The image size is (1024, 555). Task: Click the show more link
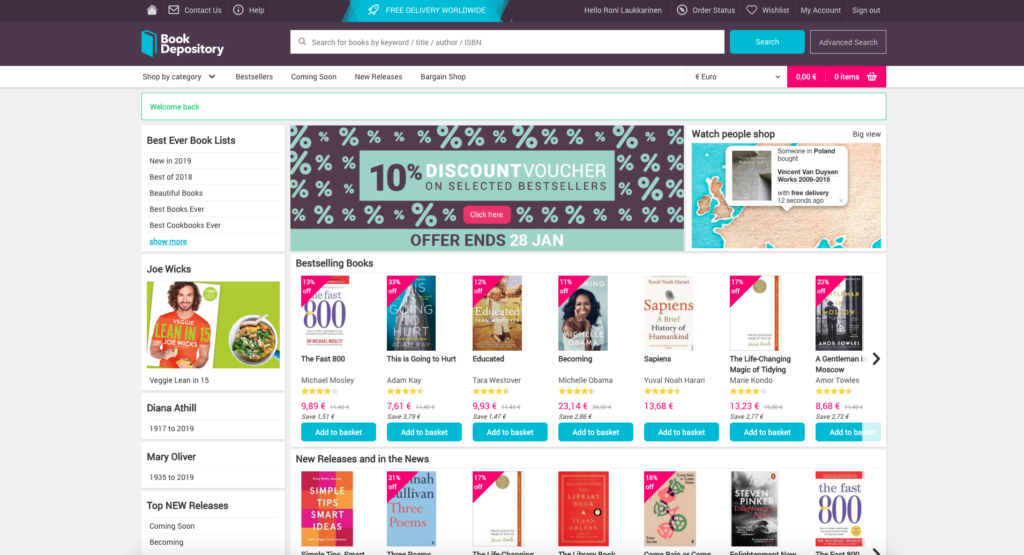tap(168, 241)
